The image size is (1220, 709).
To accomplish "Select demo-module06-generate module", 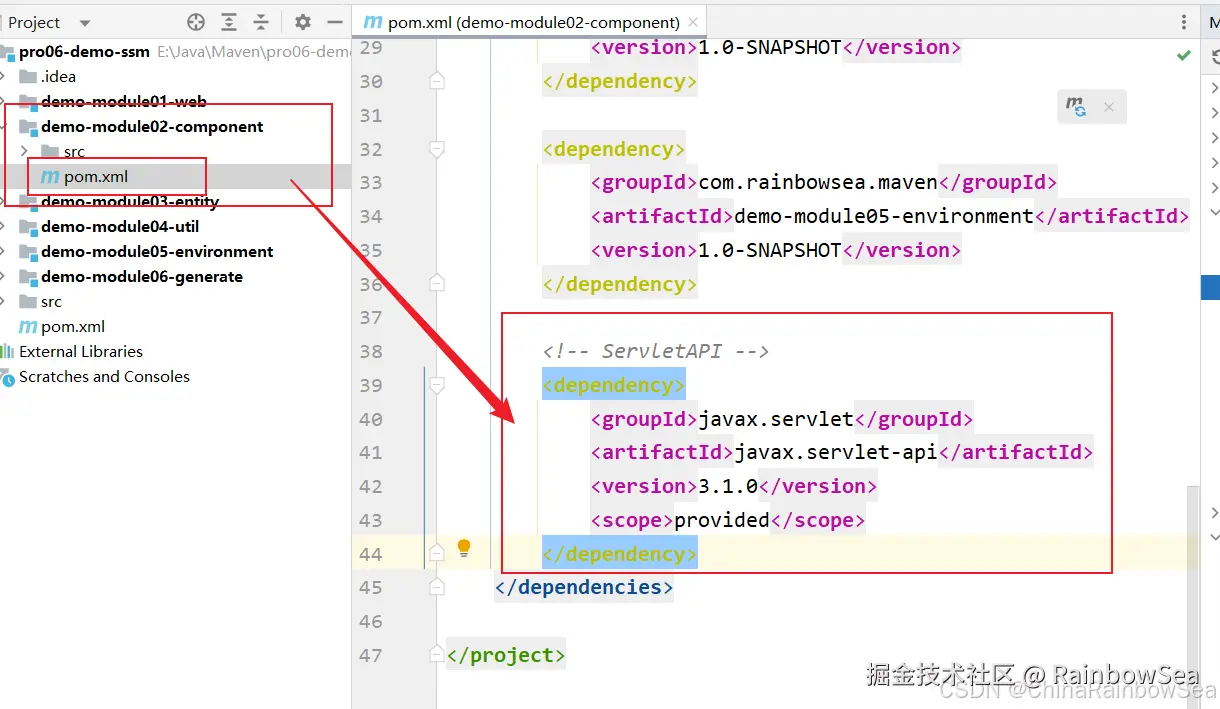I will pyautogui.click(x=142, y=276).
